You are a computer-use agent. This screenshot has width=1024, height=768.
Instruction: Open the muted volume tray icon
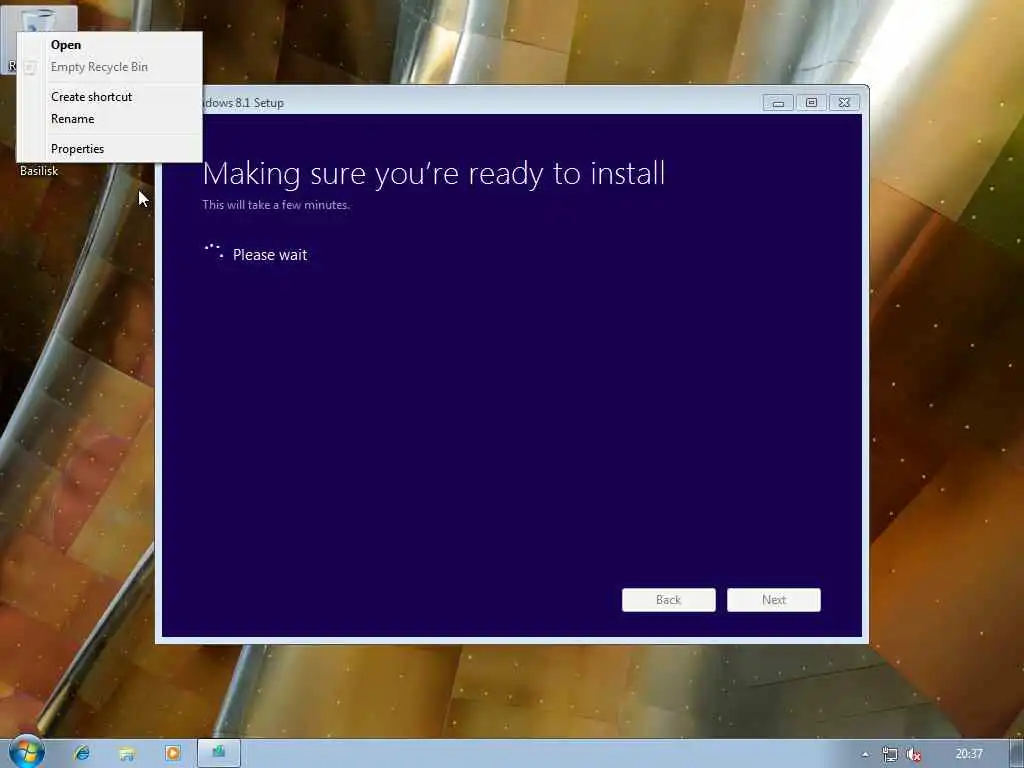[x=914, y=754]
